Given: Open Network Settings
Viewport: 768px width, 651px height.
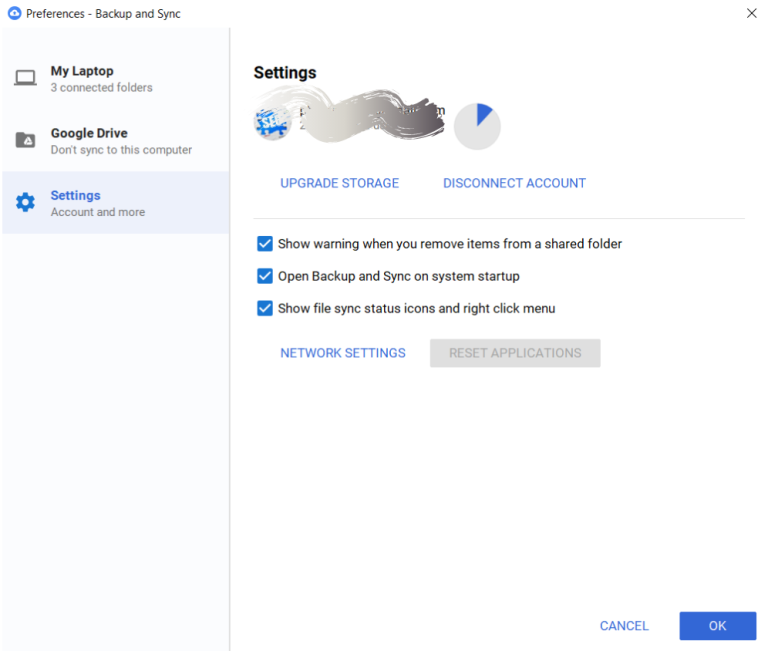Looking at the screenshot, I should pos(343,353).
